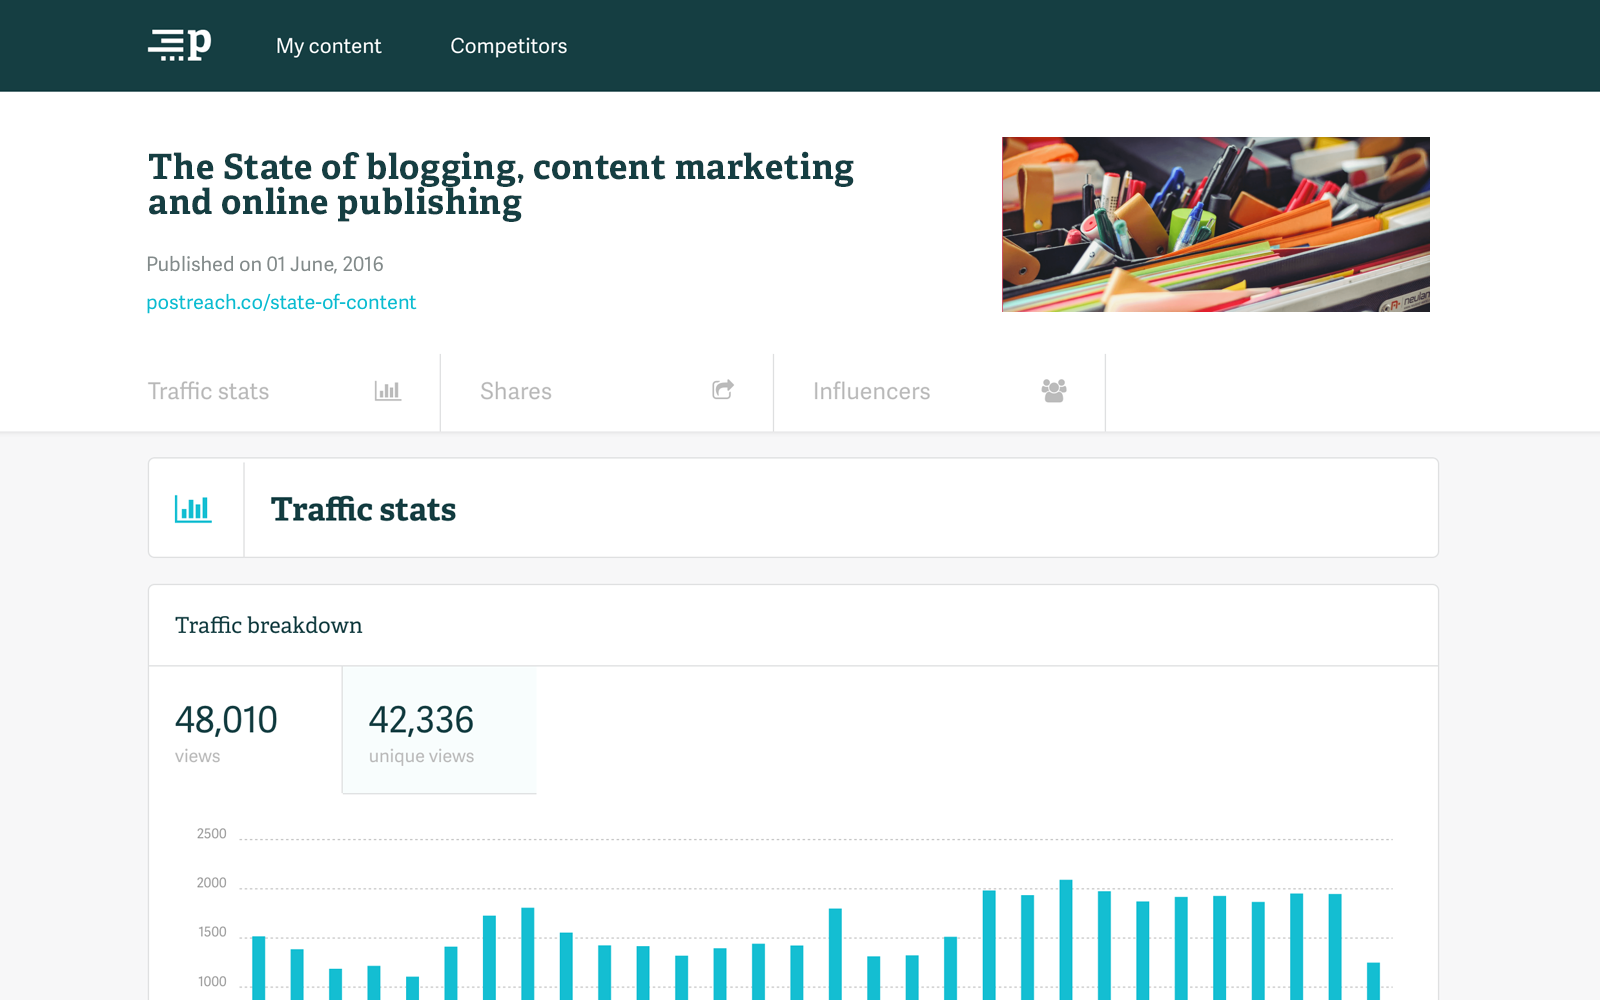
Task: Select the 42,336 unique views tile
Action: click(439, 731)
